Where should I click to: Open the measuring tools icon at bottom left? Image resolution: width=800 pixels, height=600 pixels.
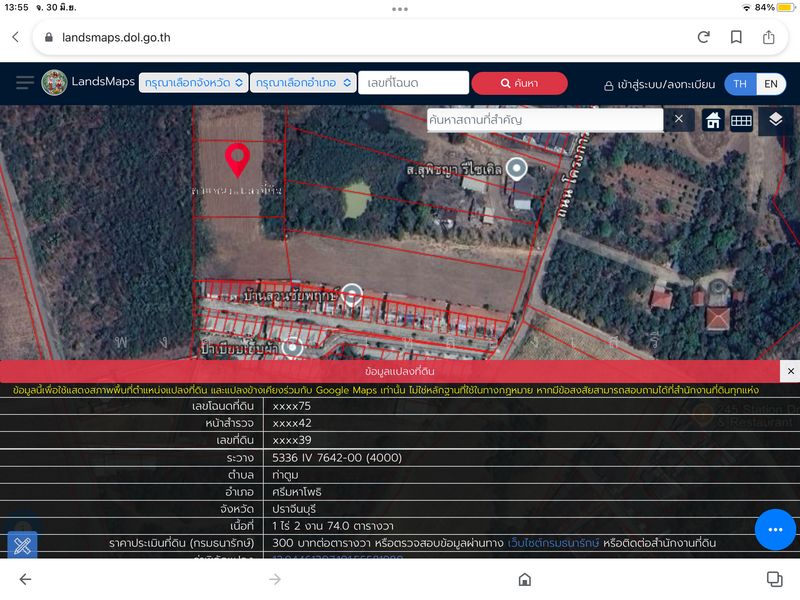[23, 546]
